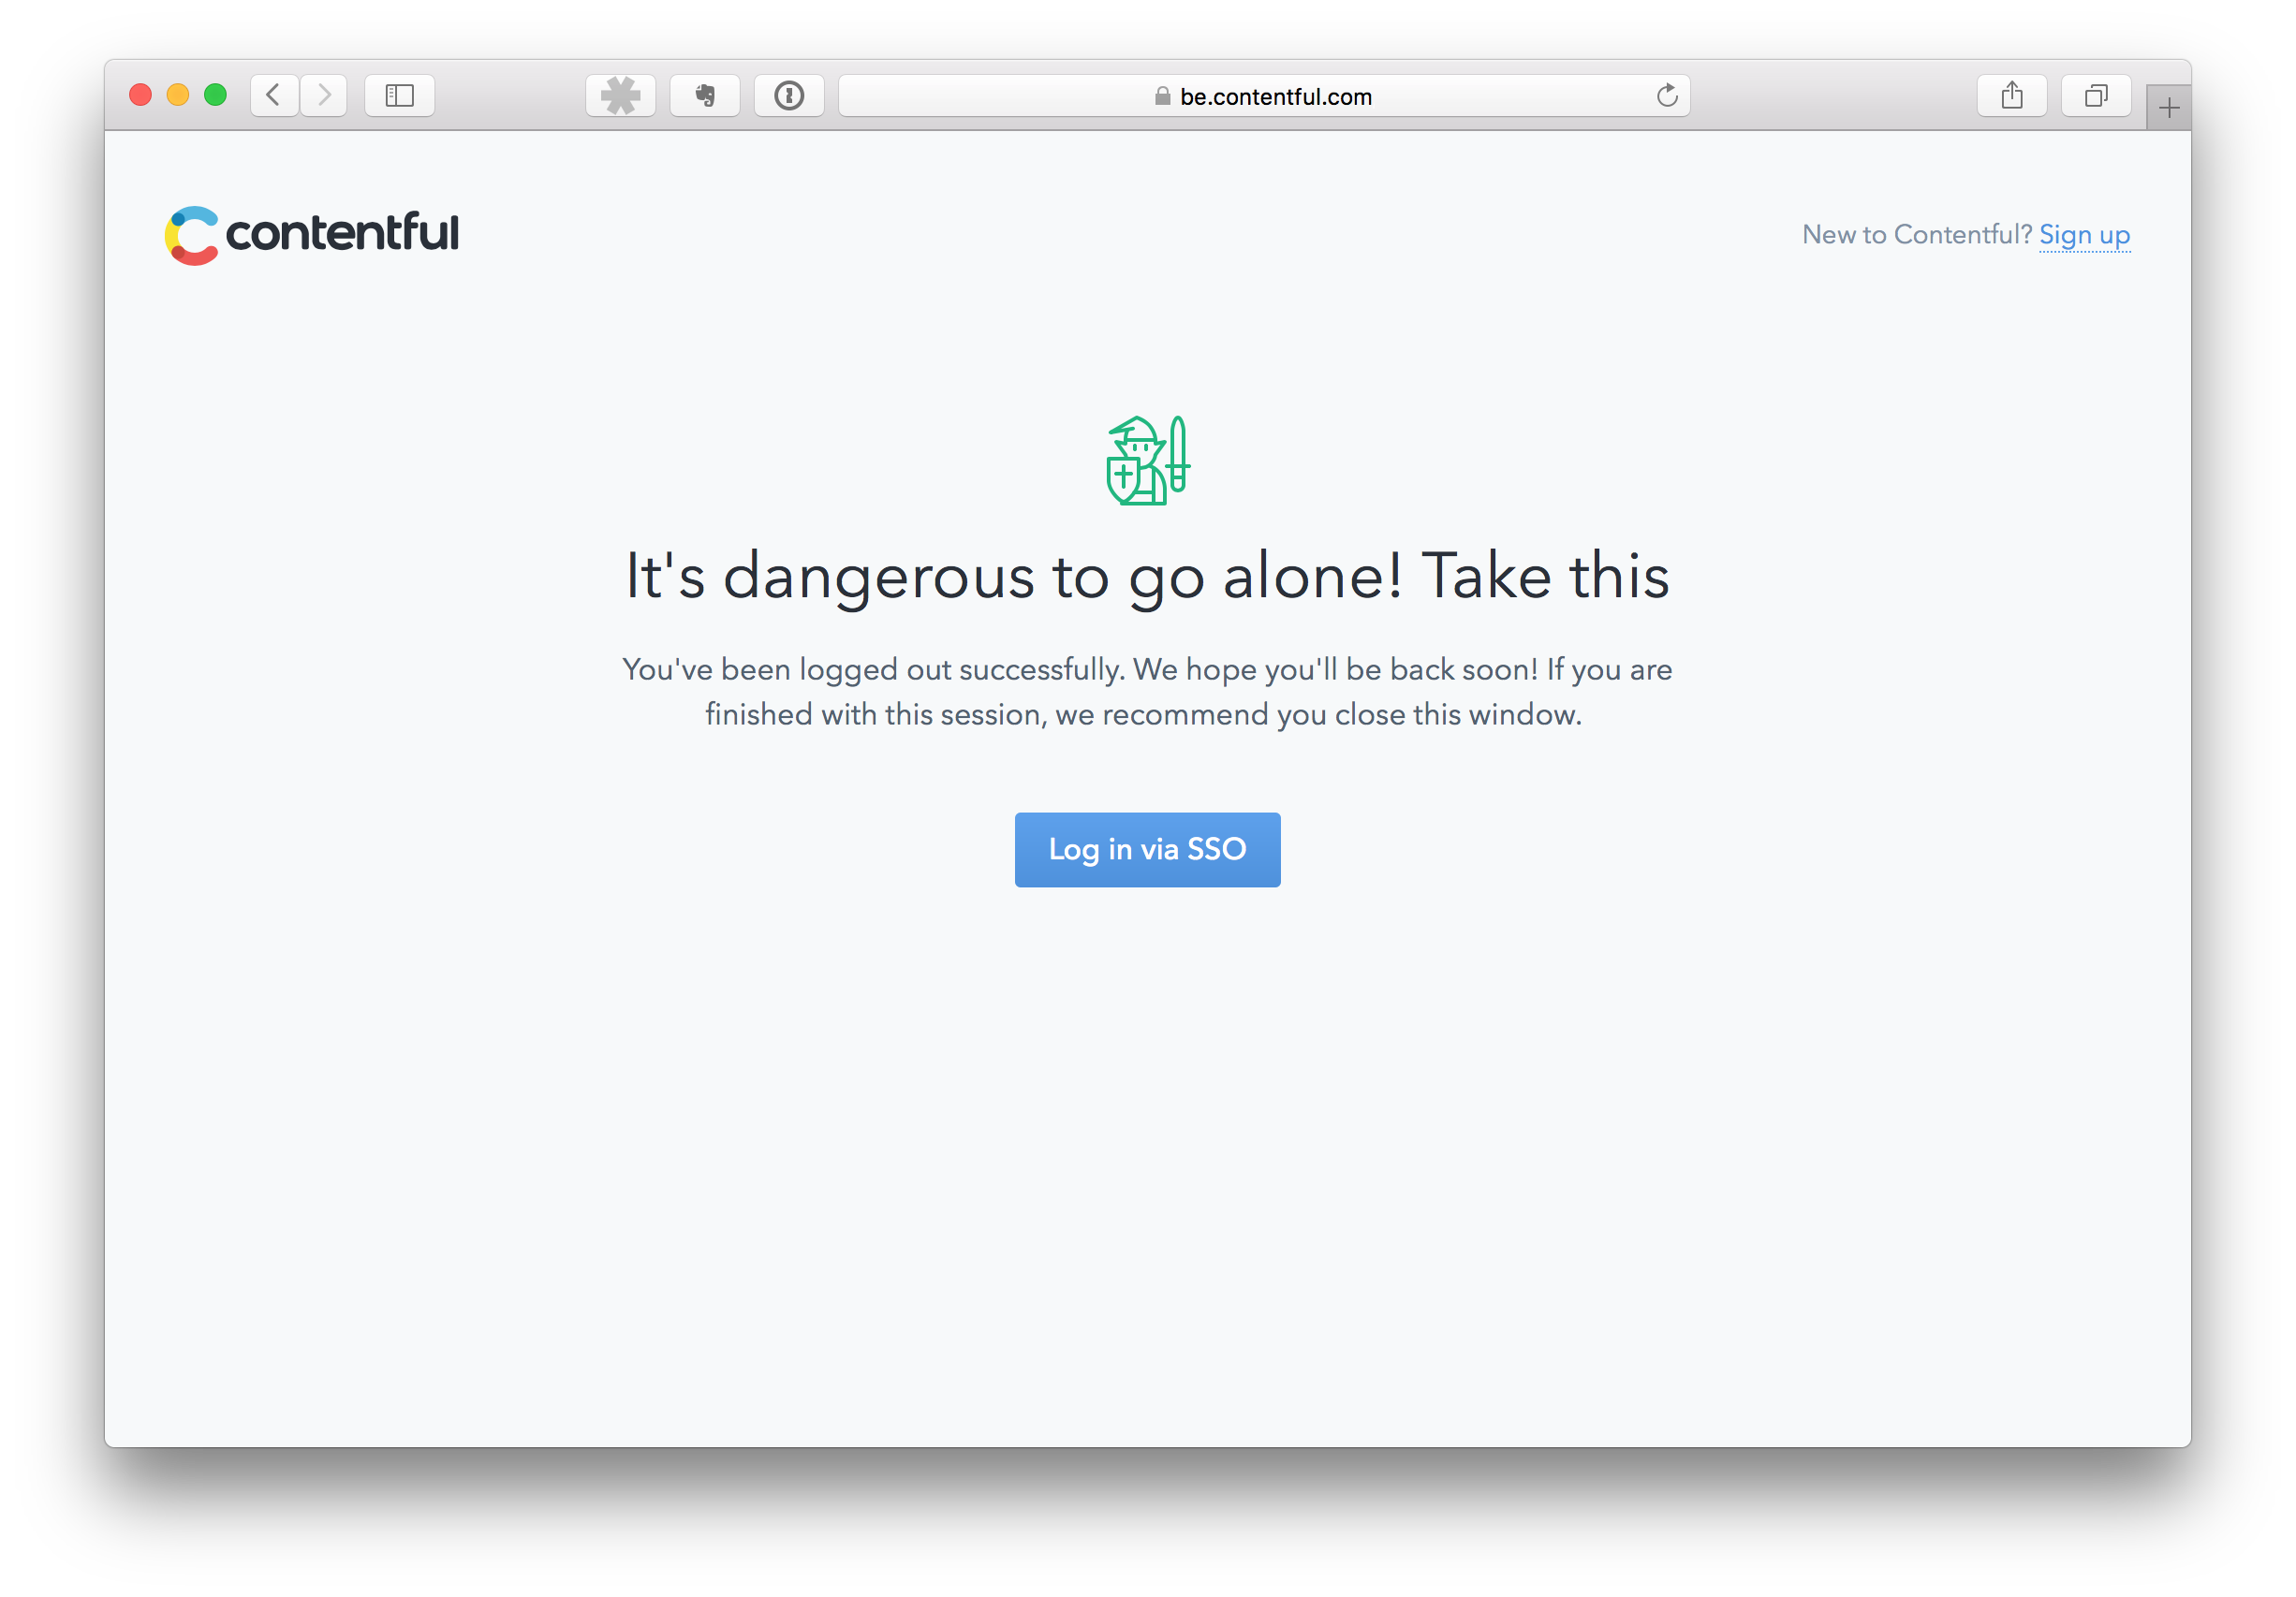Open the asterisk extension in the toolbar
Image resolution: width=2296 pixels, height=1597 pixels.
click(x=620, y=95)
